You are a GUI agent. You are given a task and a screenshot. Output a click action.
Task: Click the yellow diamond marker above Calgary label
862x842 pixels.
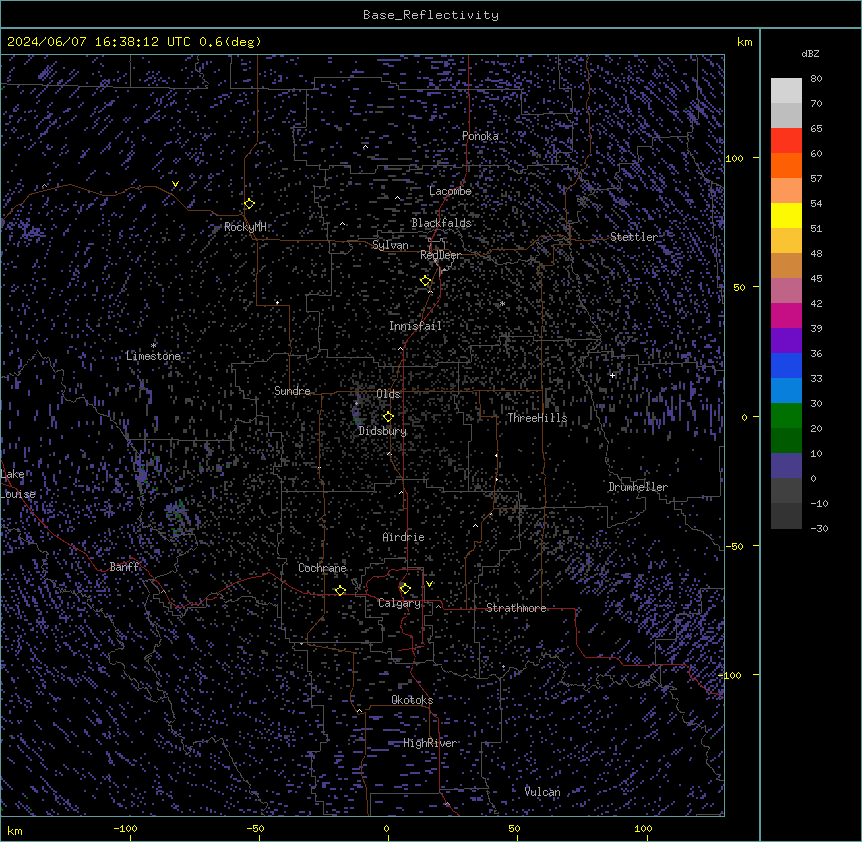pos(405,589)
